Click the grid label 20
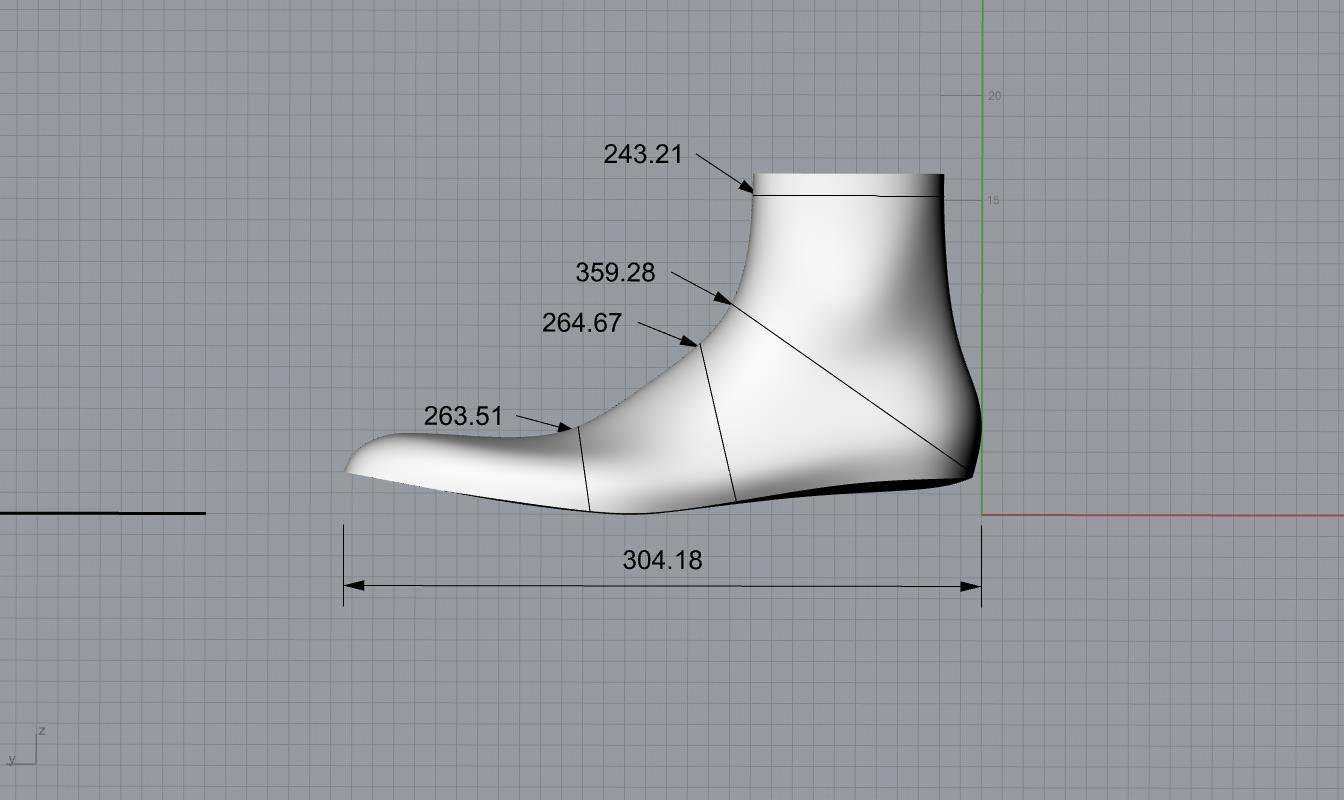The height and width of the screenshot is (800, 1344). (x=994, y=96)
